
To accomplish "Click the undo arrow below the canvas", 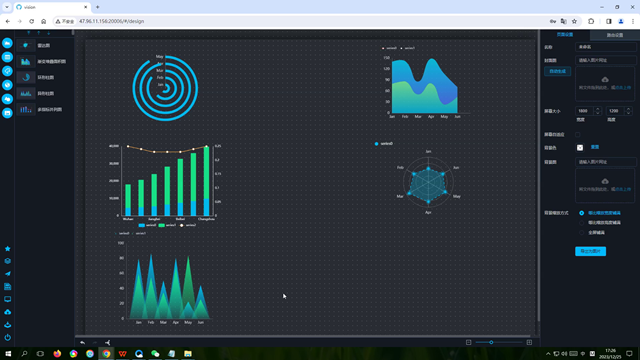I will (83, 343).
